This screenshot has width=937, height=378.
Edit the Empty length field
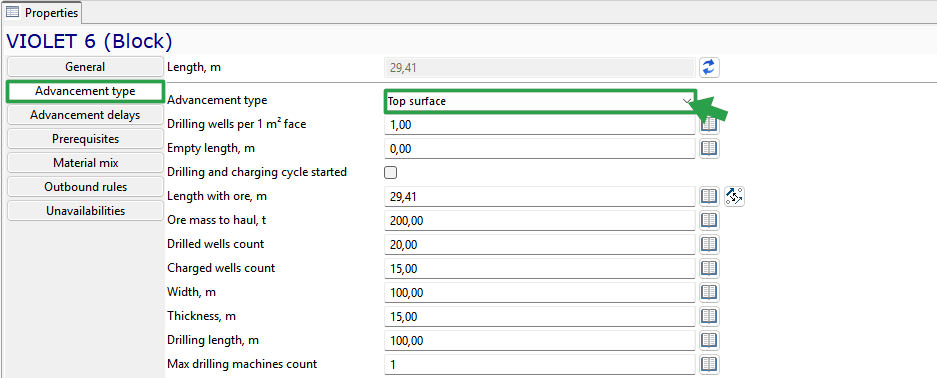[x=540, y=149]
